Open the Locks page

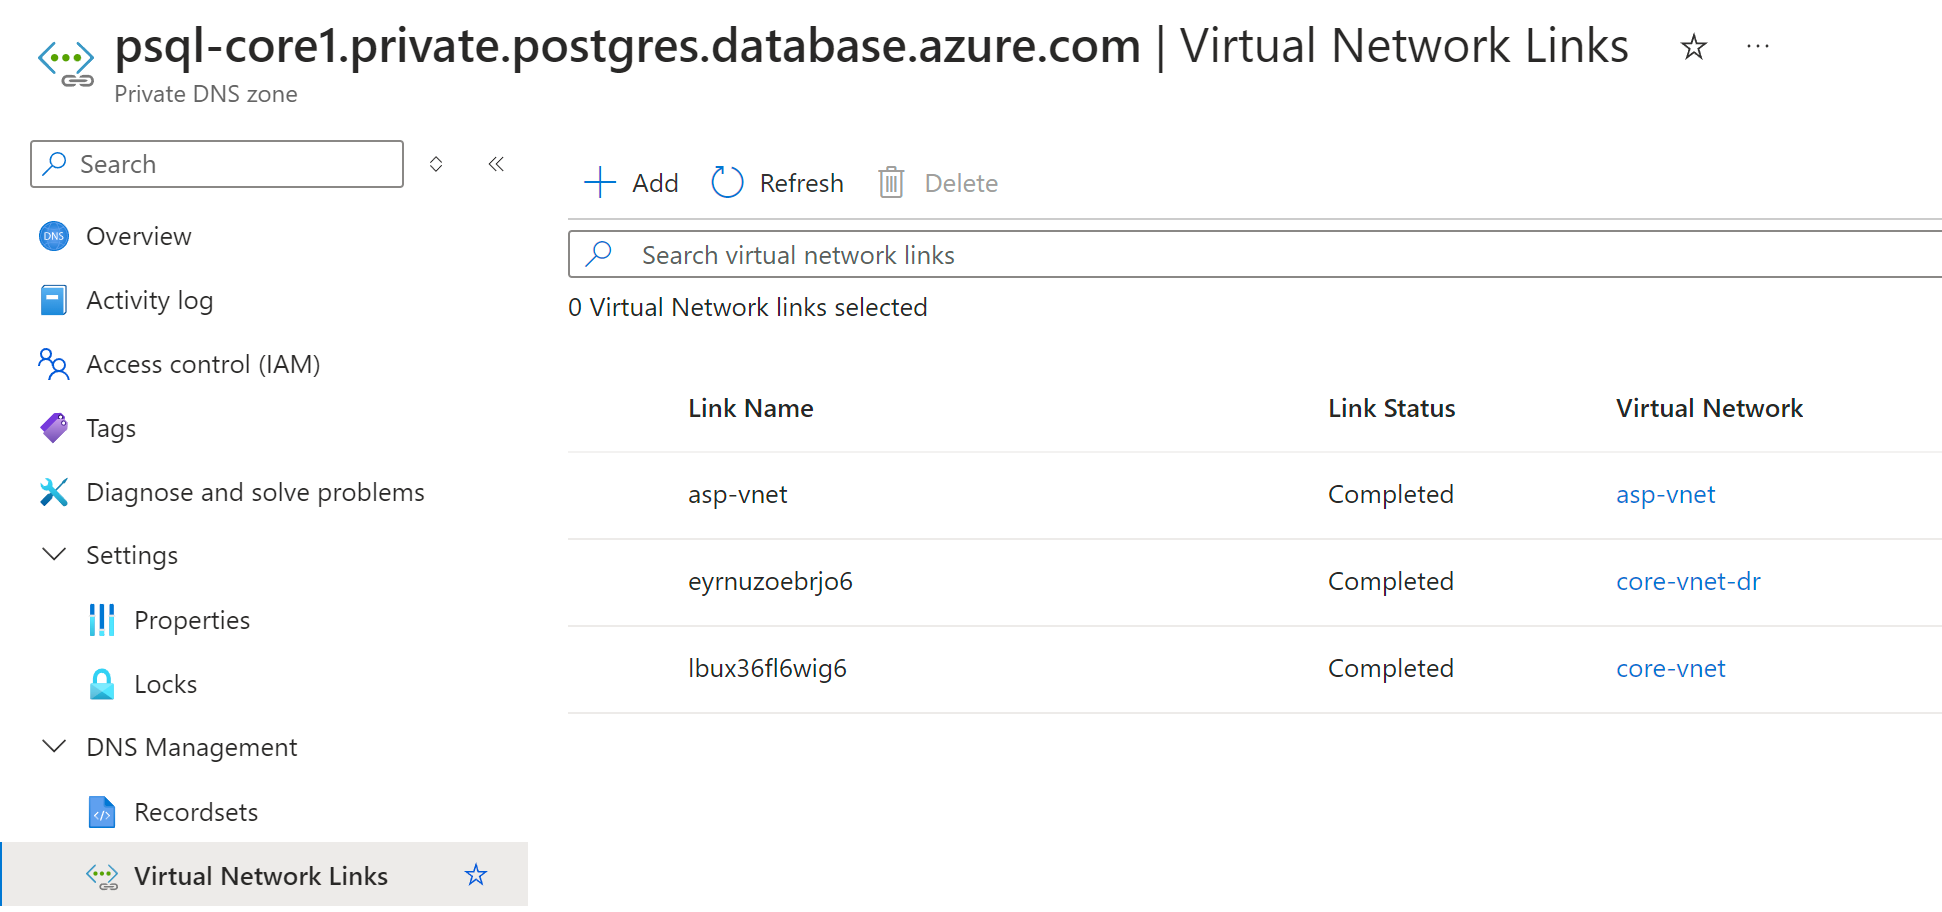pos(166,684)
